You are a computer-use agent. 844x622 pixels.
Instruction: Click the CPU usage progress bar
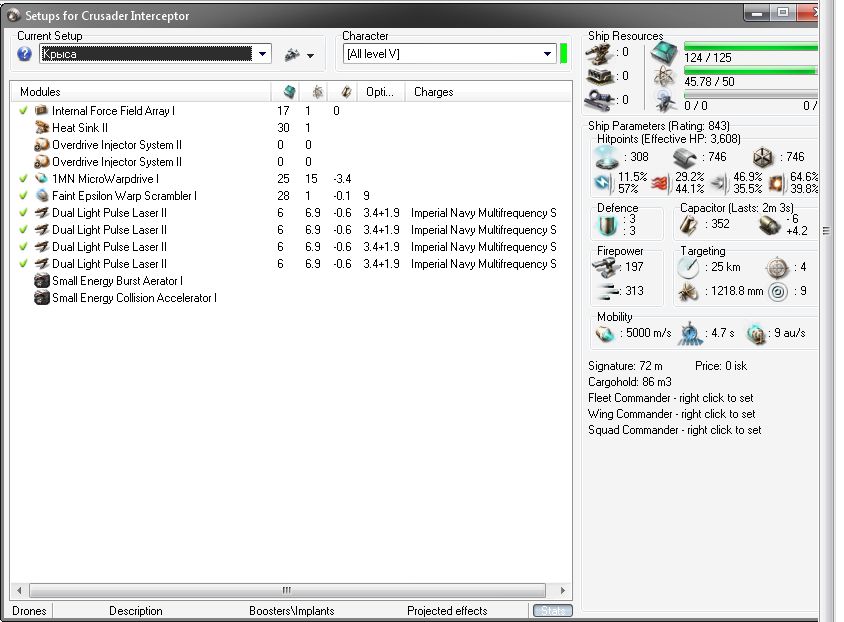(751, 47)
